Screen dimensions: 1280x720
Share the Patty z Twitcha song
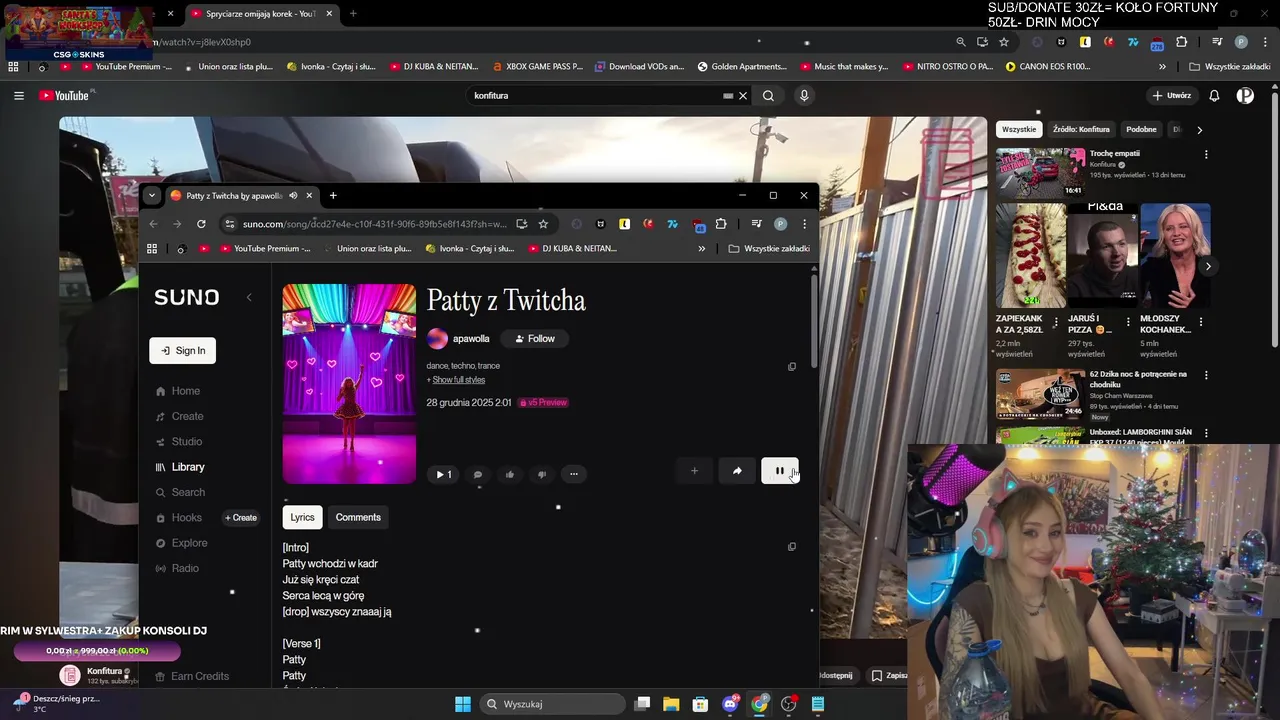[x=737, y=471]
